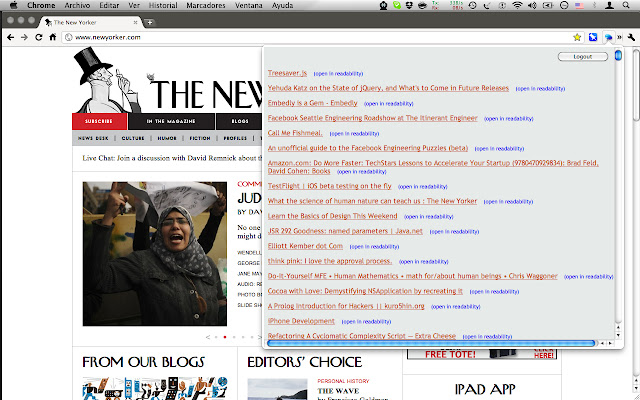Open Chrome's wrench settings menu
Screen dimensions: 640x400
pos(631,37)
